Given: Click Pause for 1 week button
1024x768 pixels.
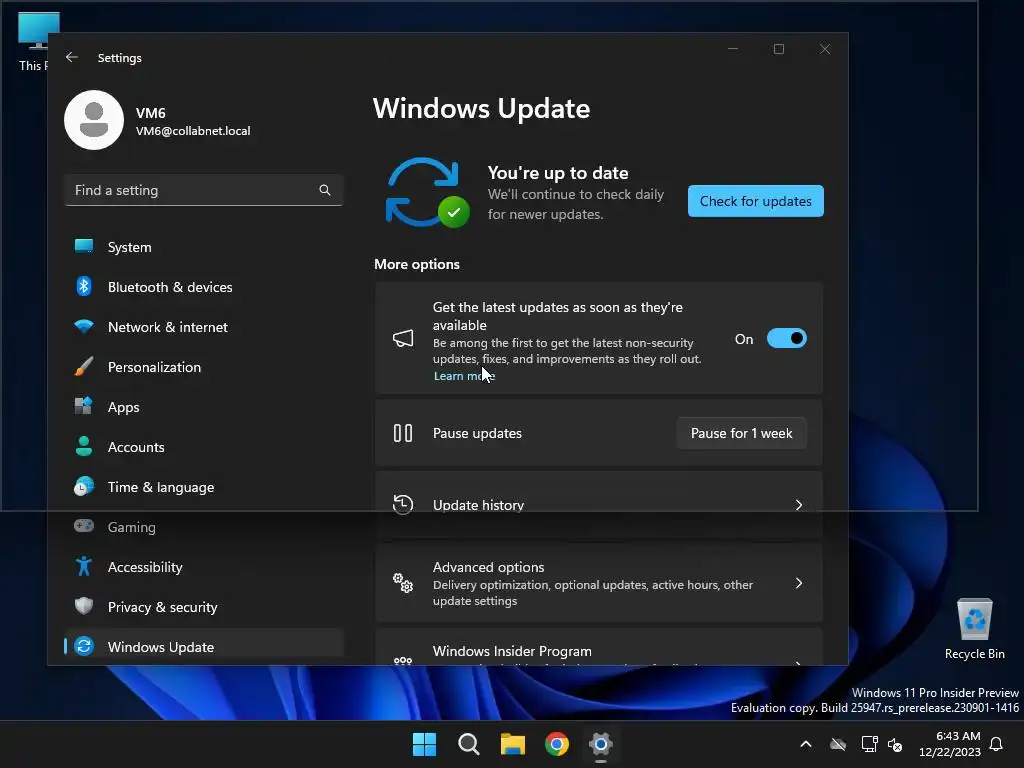Looking at the screenshot, I should click(x=741, y=433).
